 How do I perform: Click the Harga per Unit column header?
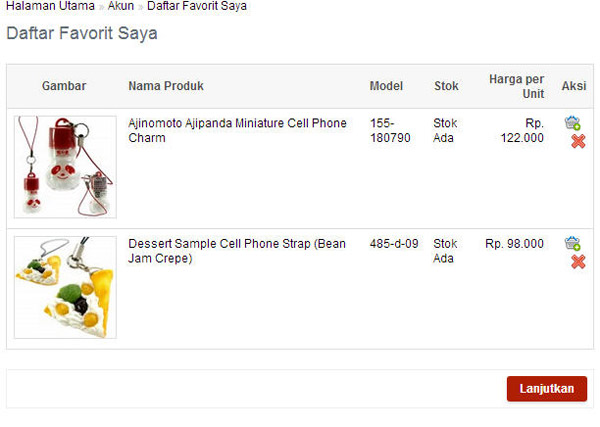(516, 86)
